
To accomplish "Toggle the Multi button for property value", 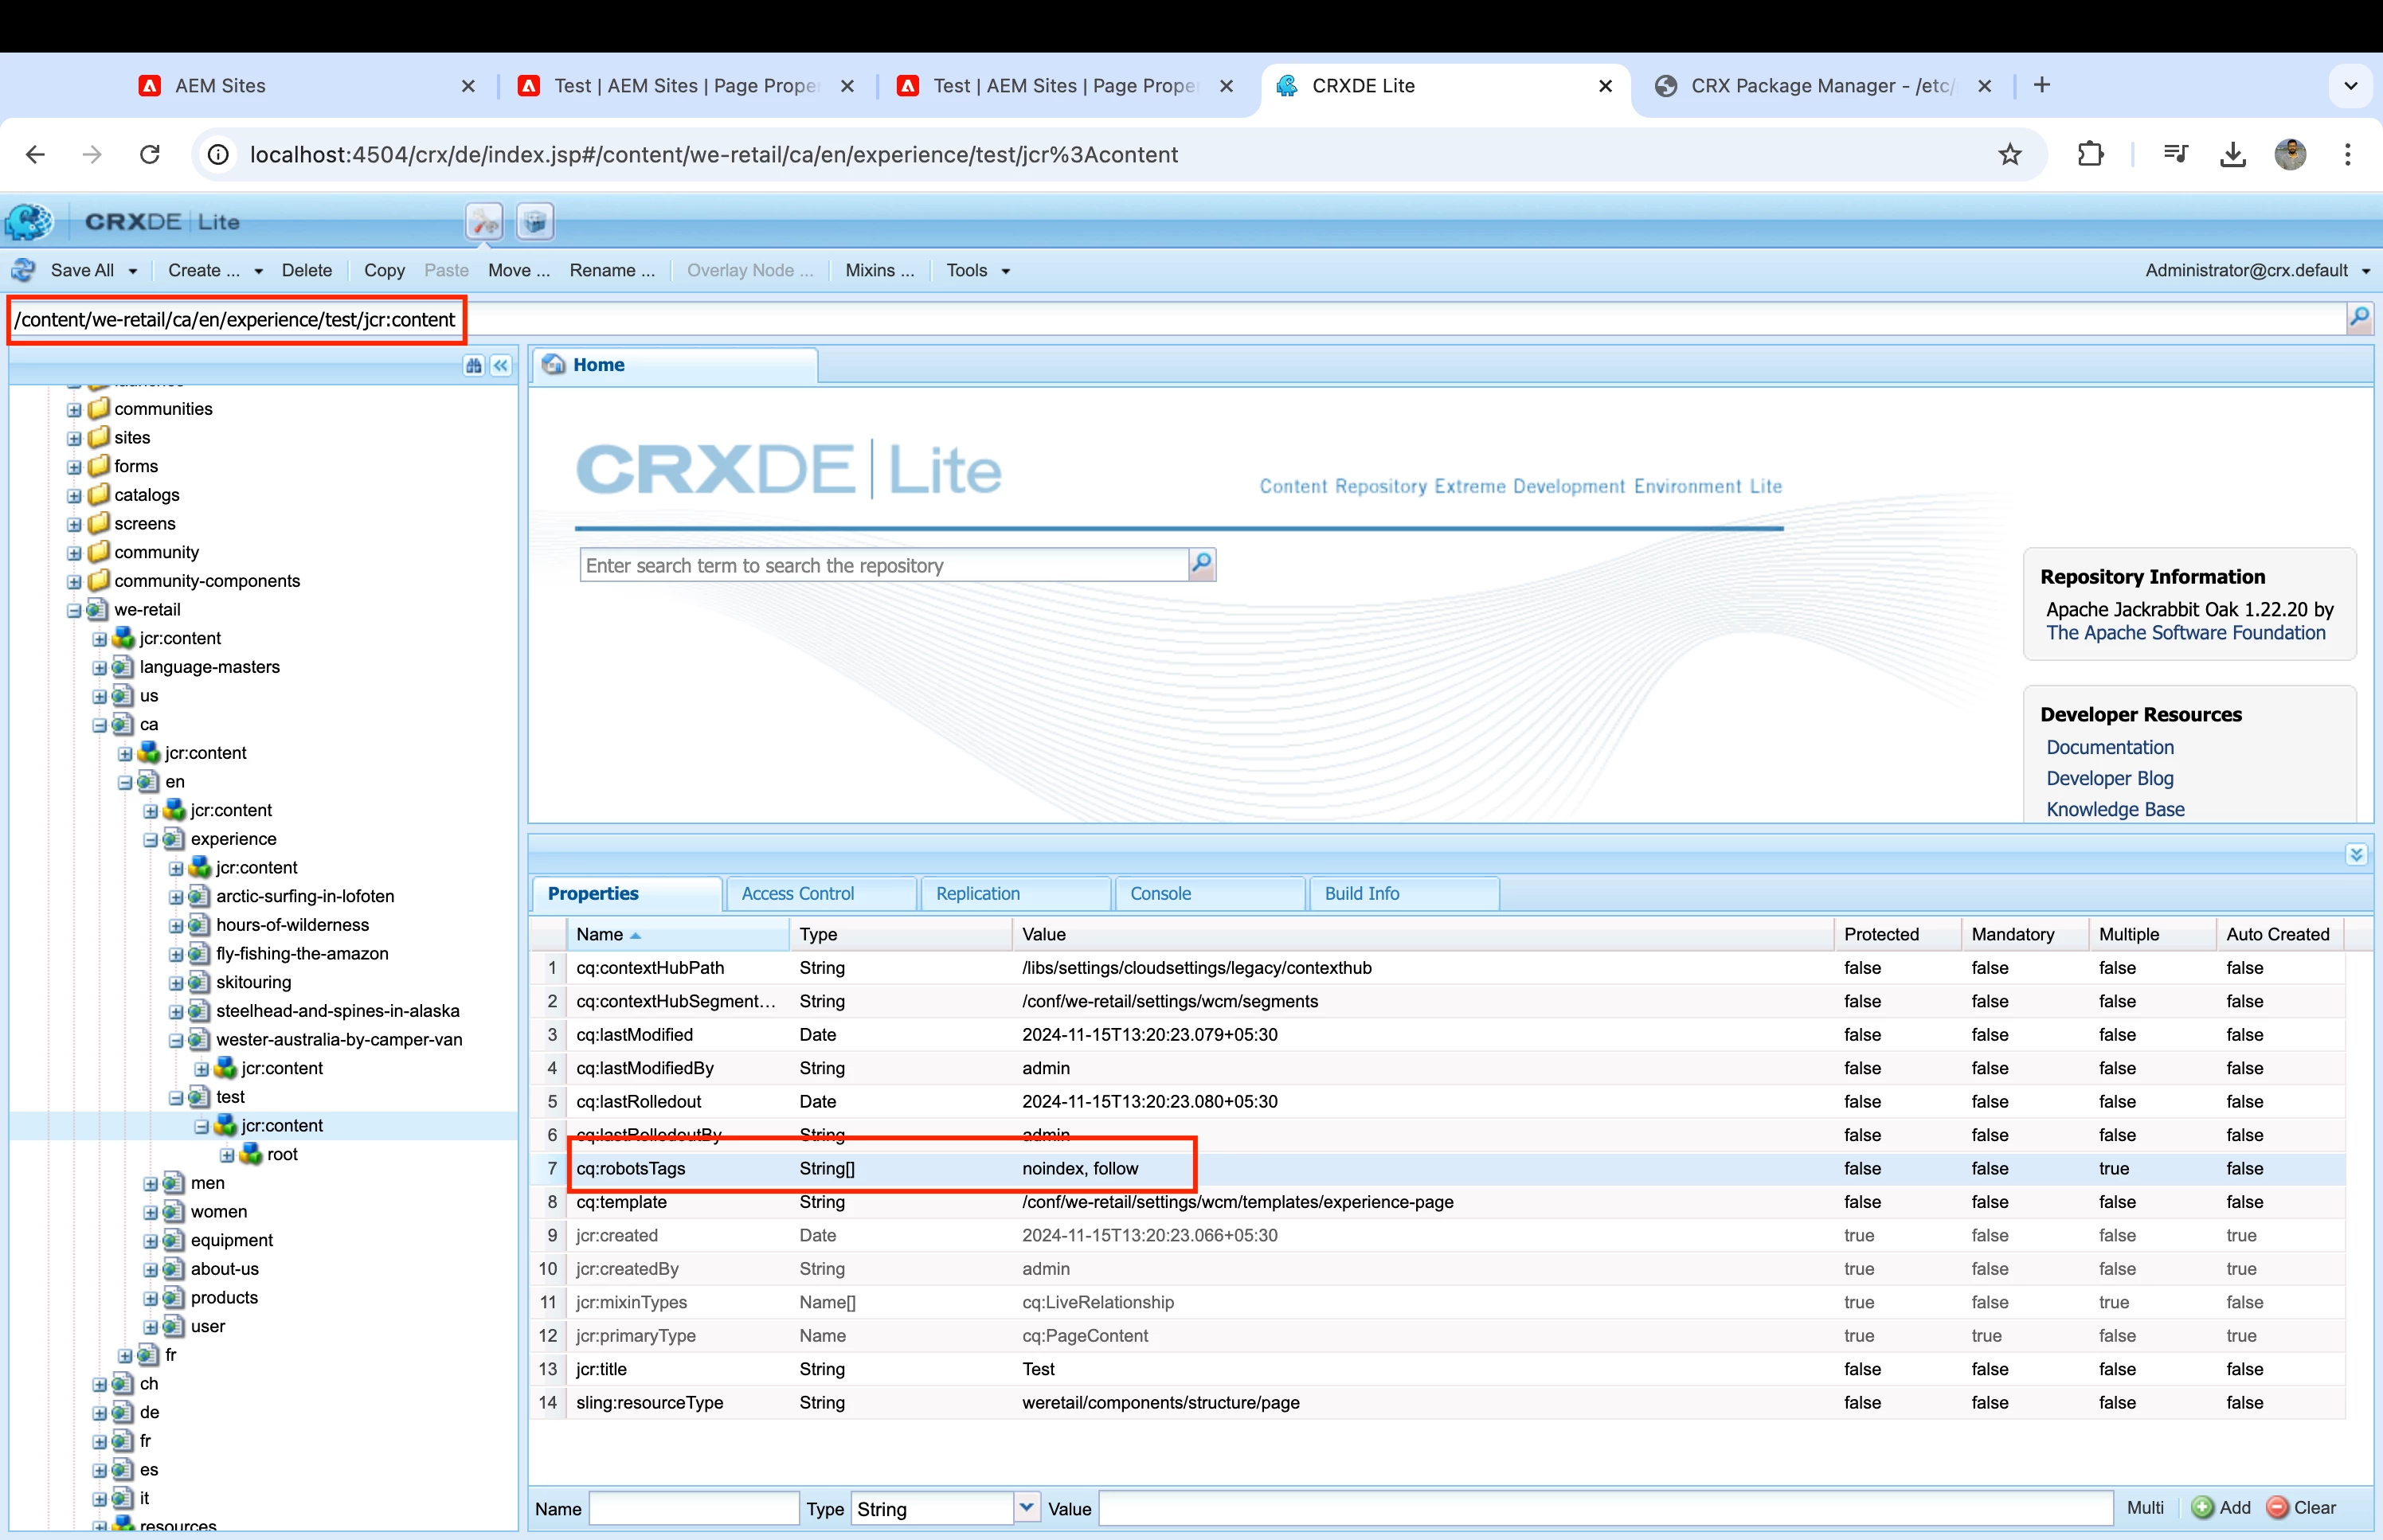I will [2144, 1507].
